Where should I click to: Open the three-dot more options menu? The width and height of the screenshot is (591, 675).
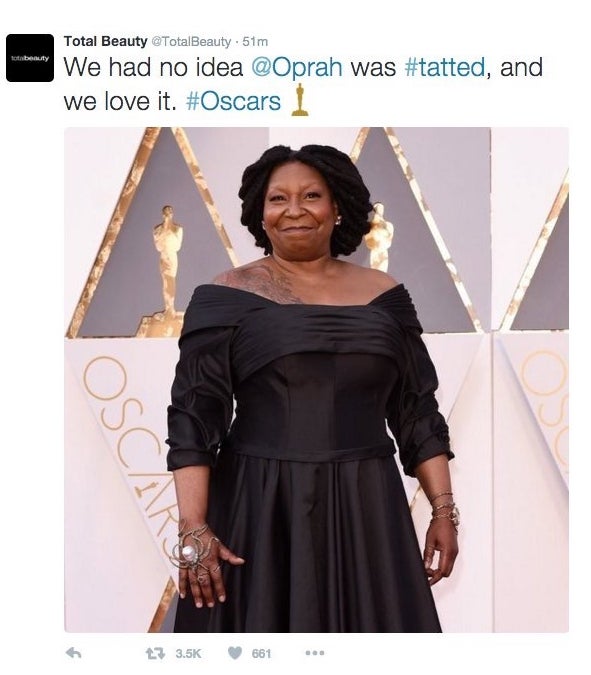pos(315,653)
